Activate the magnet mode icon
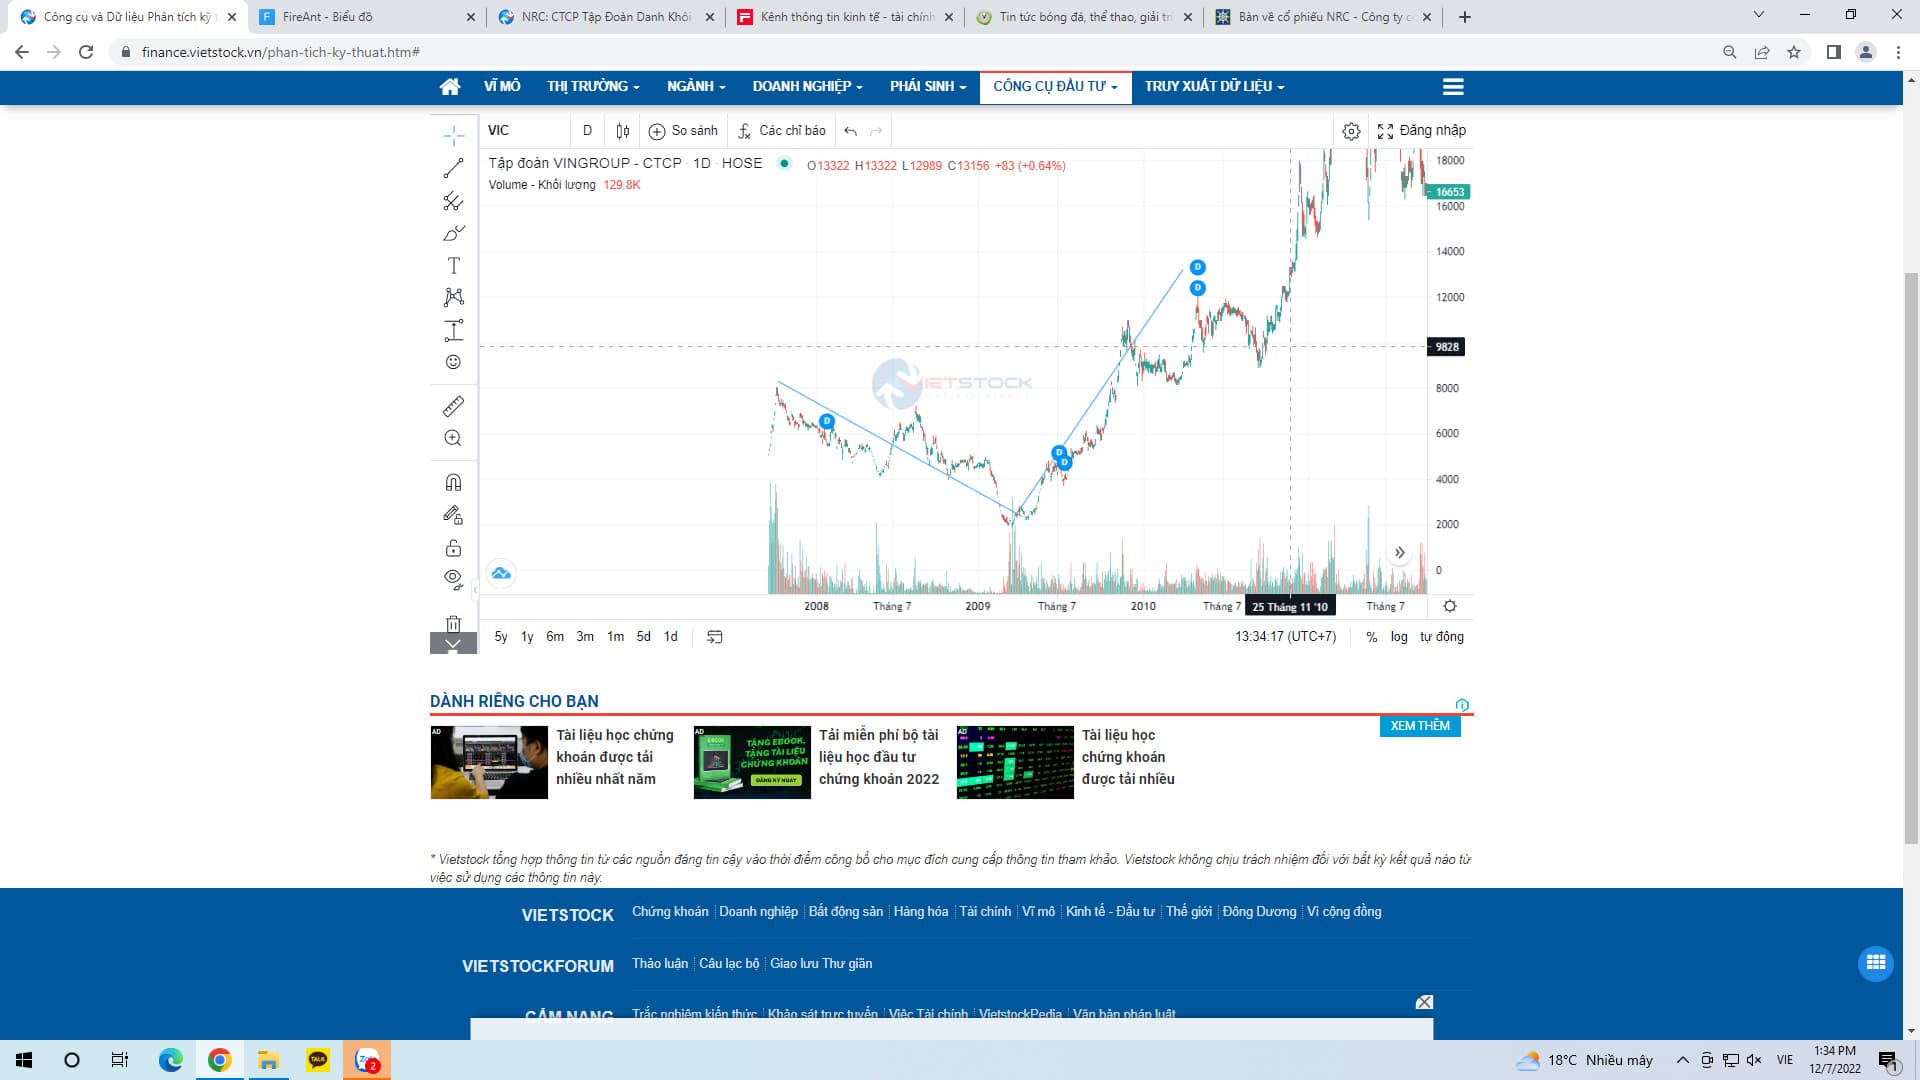Screen dimensions: 1920x1080 pos(453,483)
